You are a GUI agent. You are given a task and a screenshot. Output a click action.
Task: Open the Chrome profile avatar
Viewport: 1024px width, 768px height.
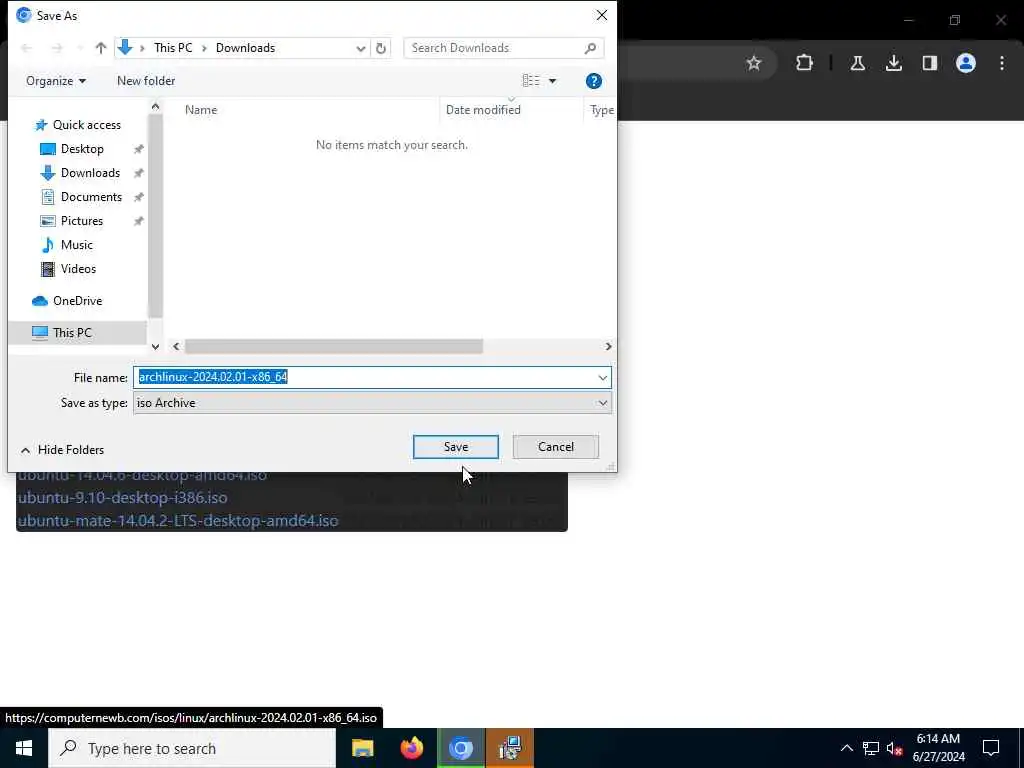click(966, 63)
